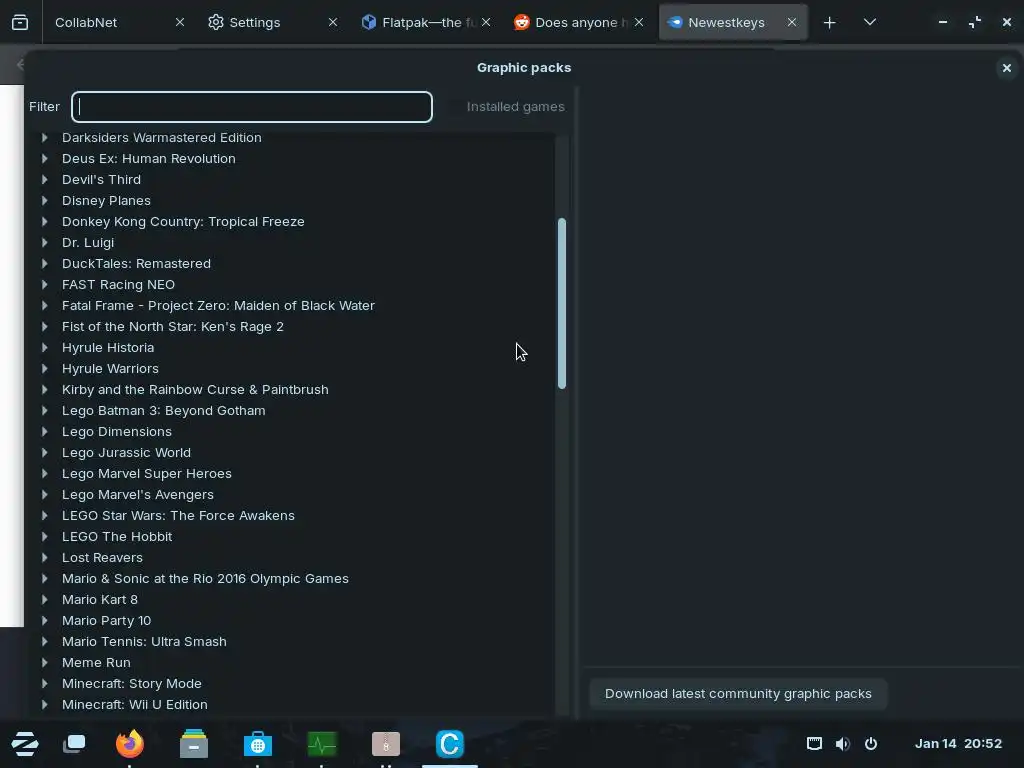Close the Flatpak tab
The height and width of the screenshot is (768, 1024).
(486, 22)
